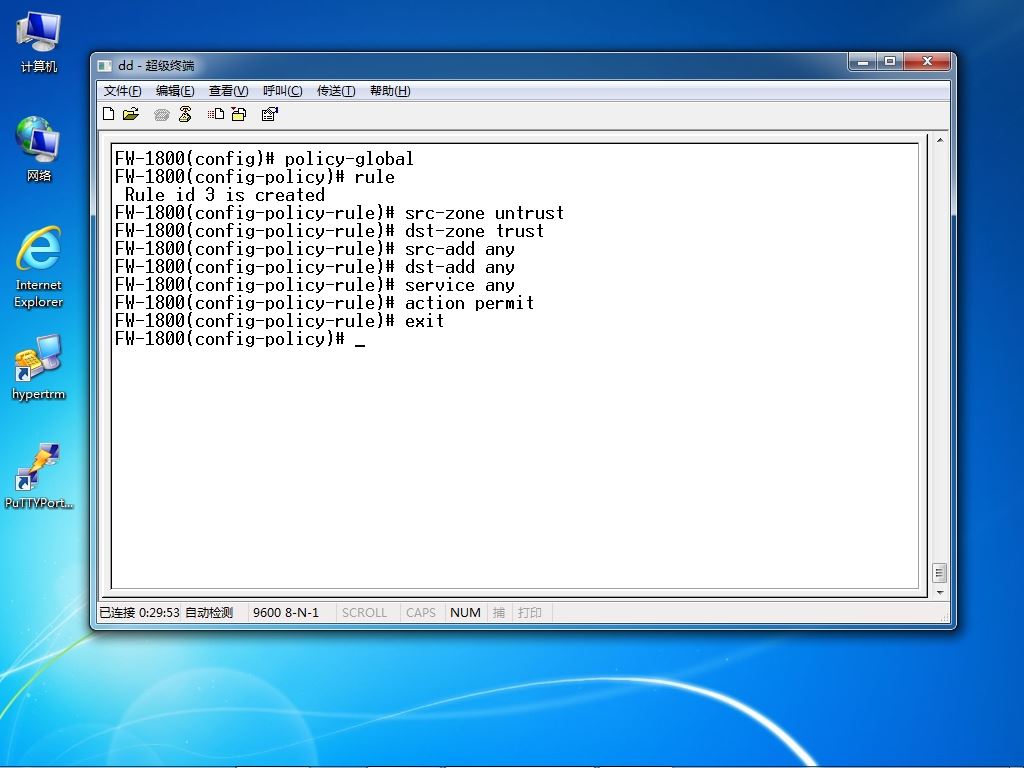Click the 'Rule id 3 is created' line
The height and width of the screenshot is (768, 1024).
225,195
